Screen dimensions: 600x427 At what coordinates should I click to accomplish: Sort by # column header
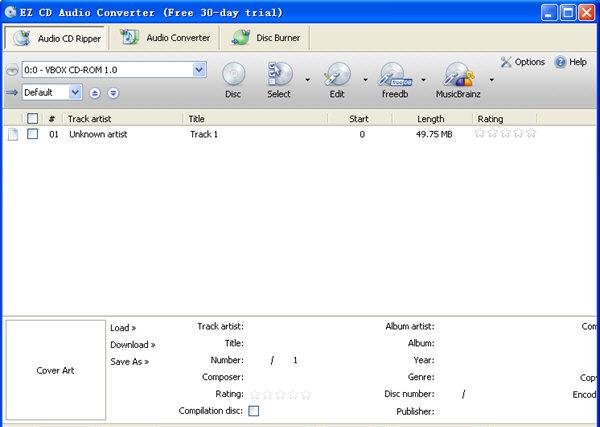click(x=52, y=119)
